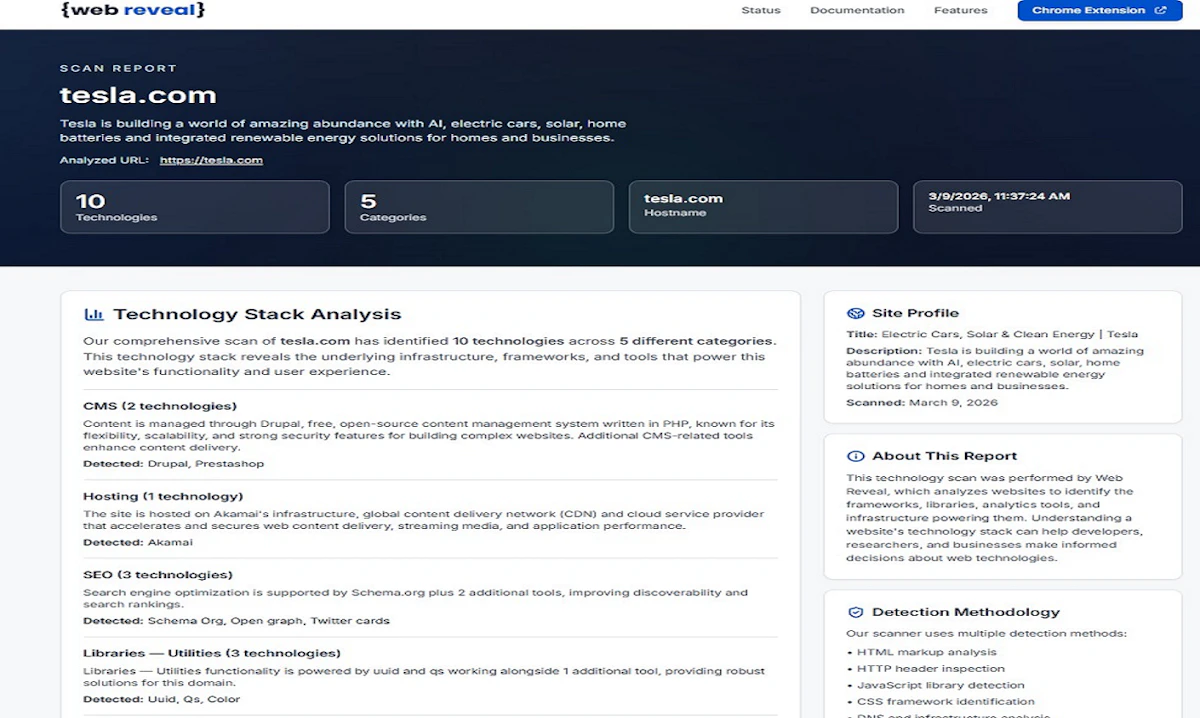Click the HTTP header inspection bullet

pyautogui.click(x=925, y=668)
